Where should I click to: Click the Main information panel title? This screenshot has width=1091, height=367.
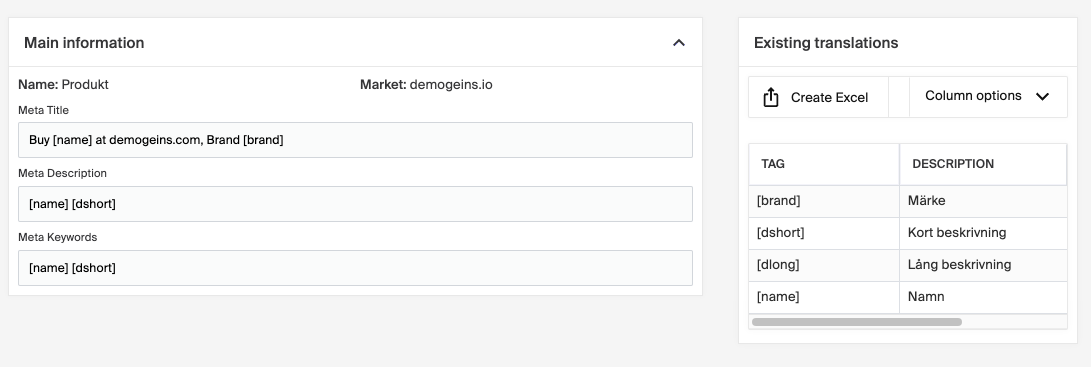pyautogui.click(x=84, y=43)
